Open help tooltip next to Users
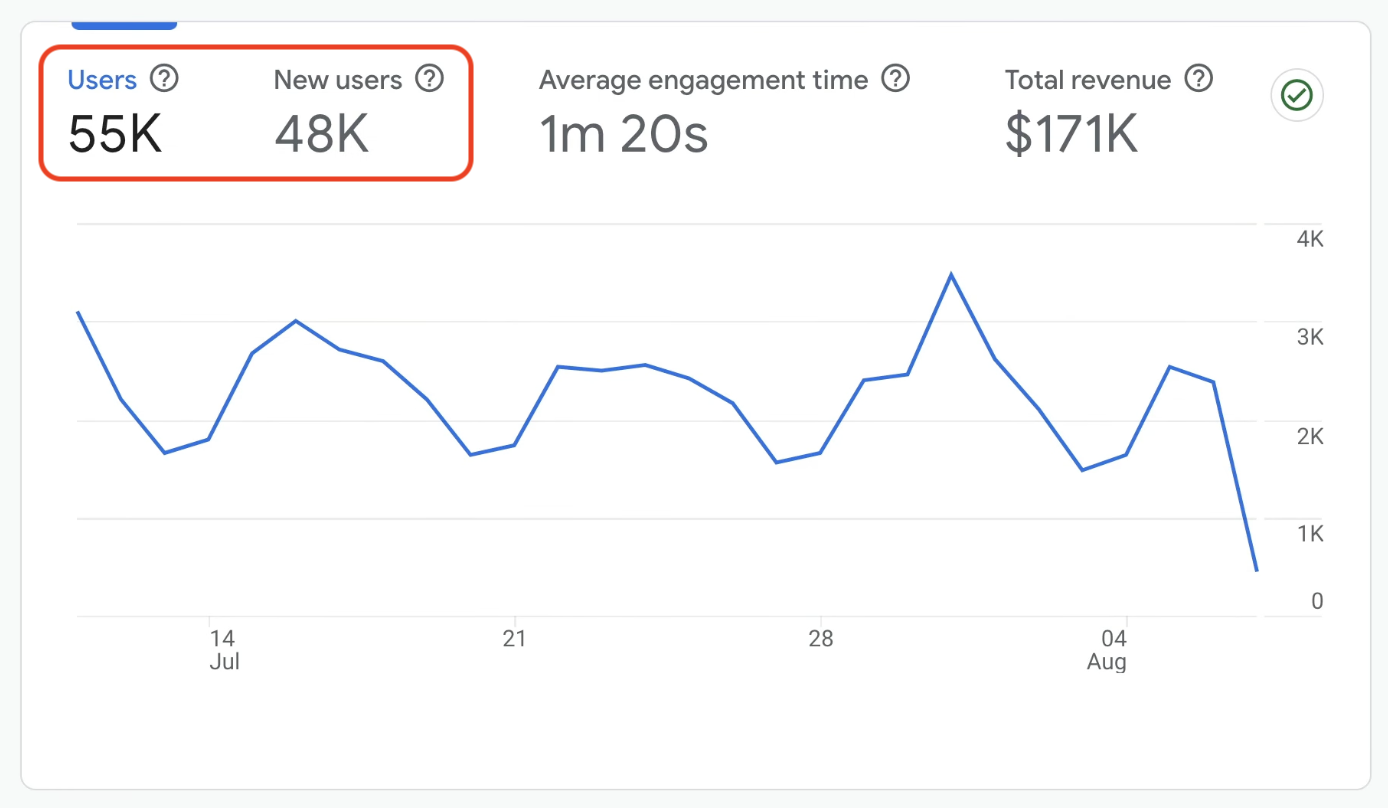The height and width of the screenshot is (808, 1388). pos(163,78)
